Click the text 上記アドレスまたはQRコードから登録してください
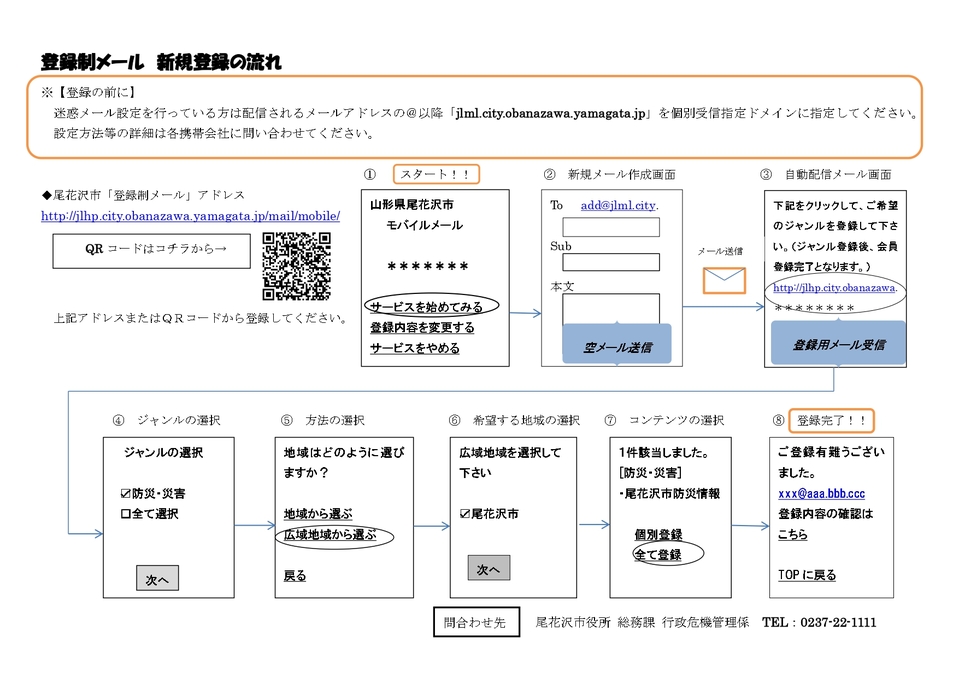959x678 pixels. tap(201, 318)
